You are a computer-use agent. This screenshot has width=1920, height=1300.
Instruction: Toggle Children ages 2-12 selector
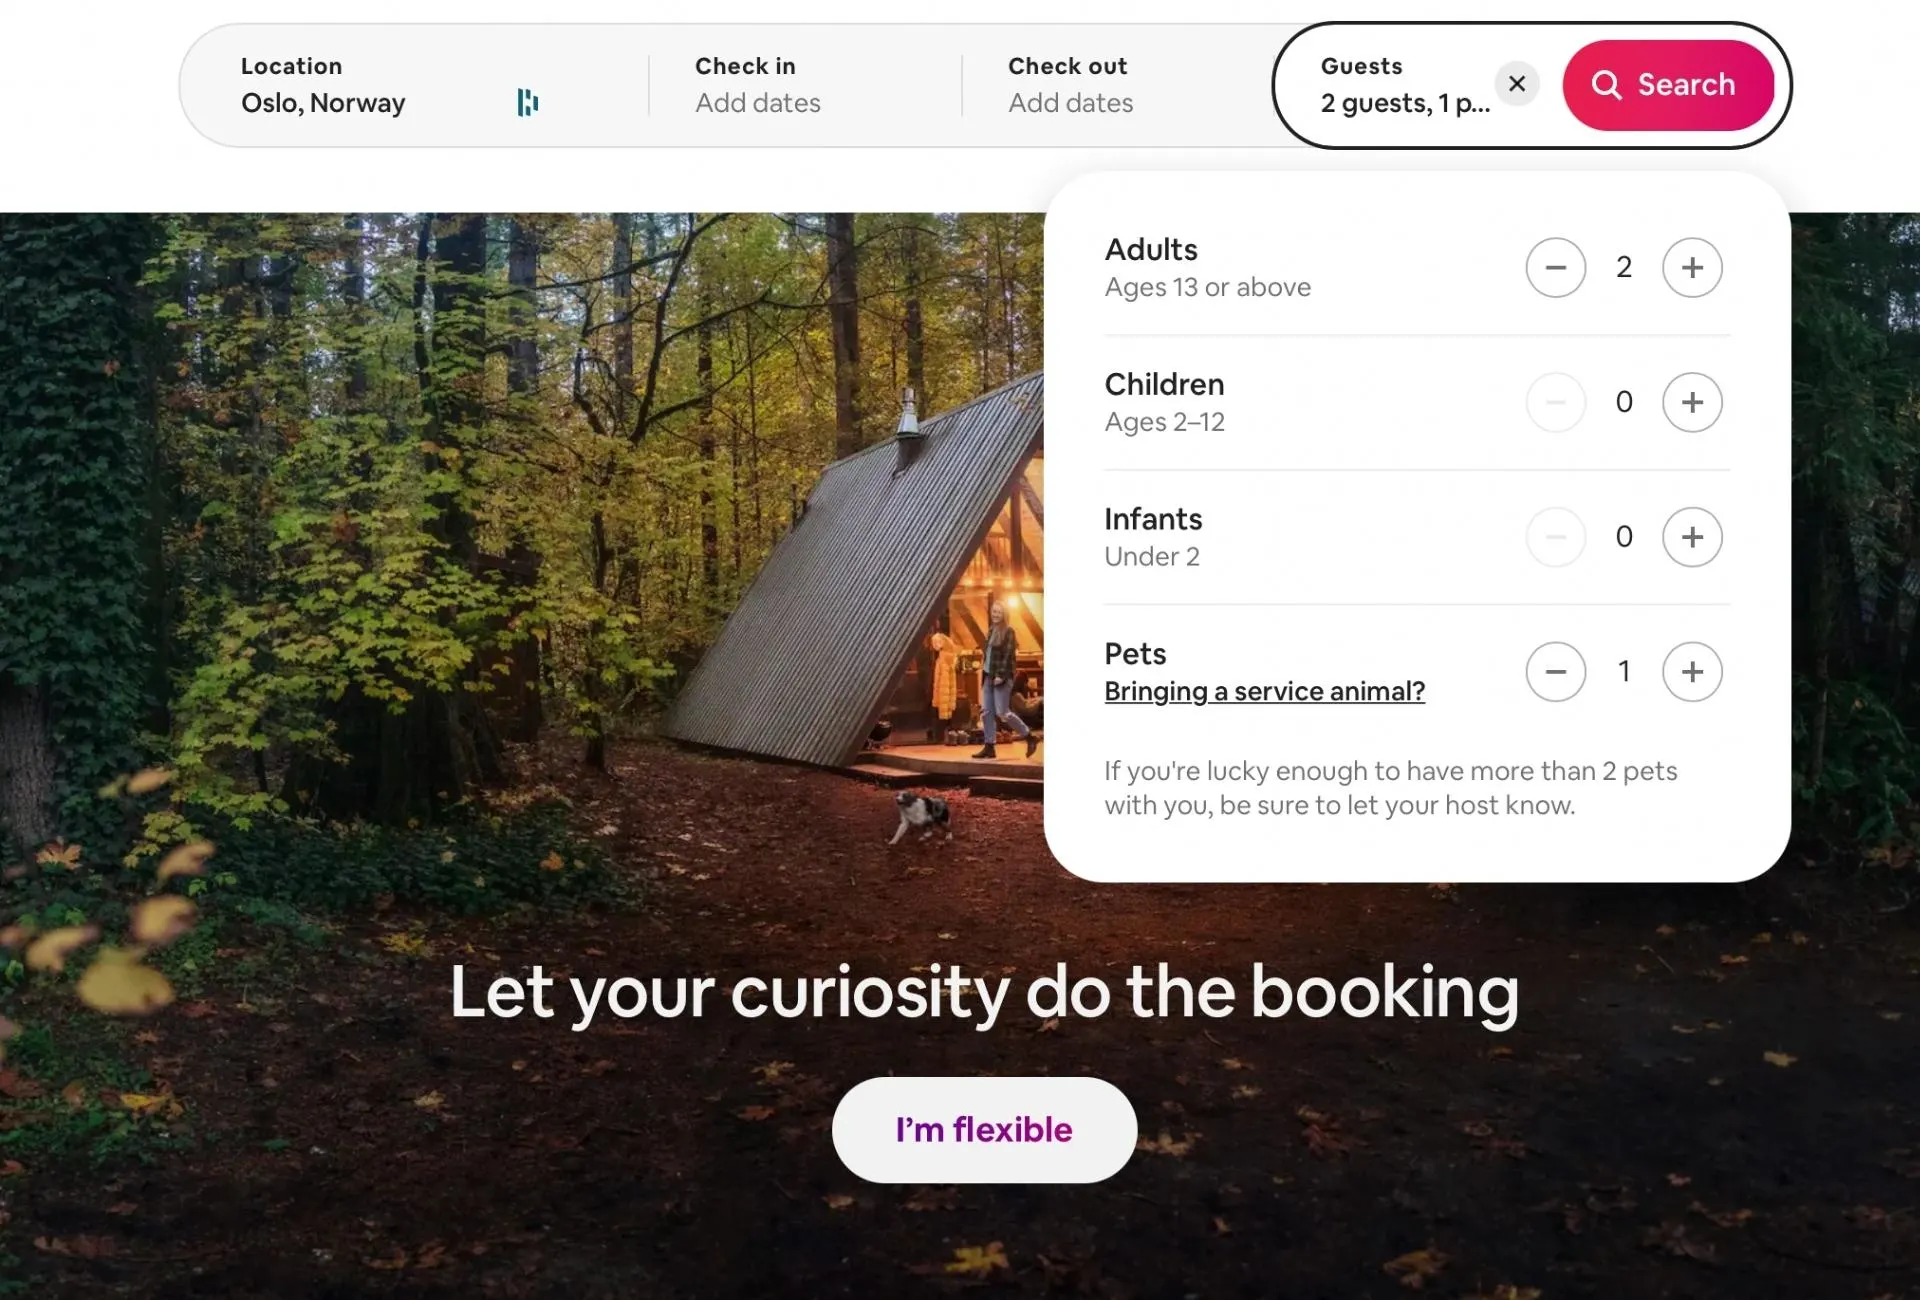[x=1692, y=402]
